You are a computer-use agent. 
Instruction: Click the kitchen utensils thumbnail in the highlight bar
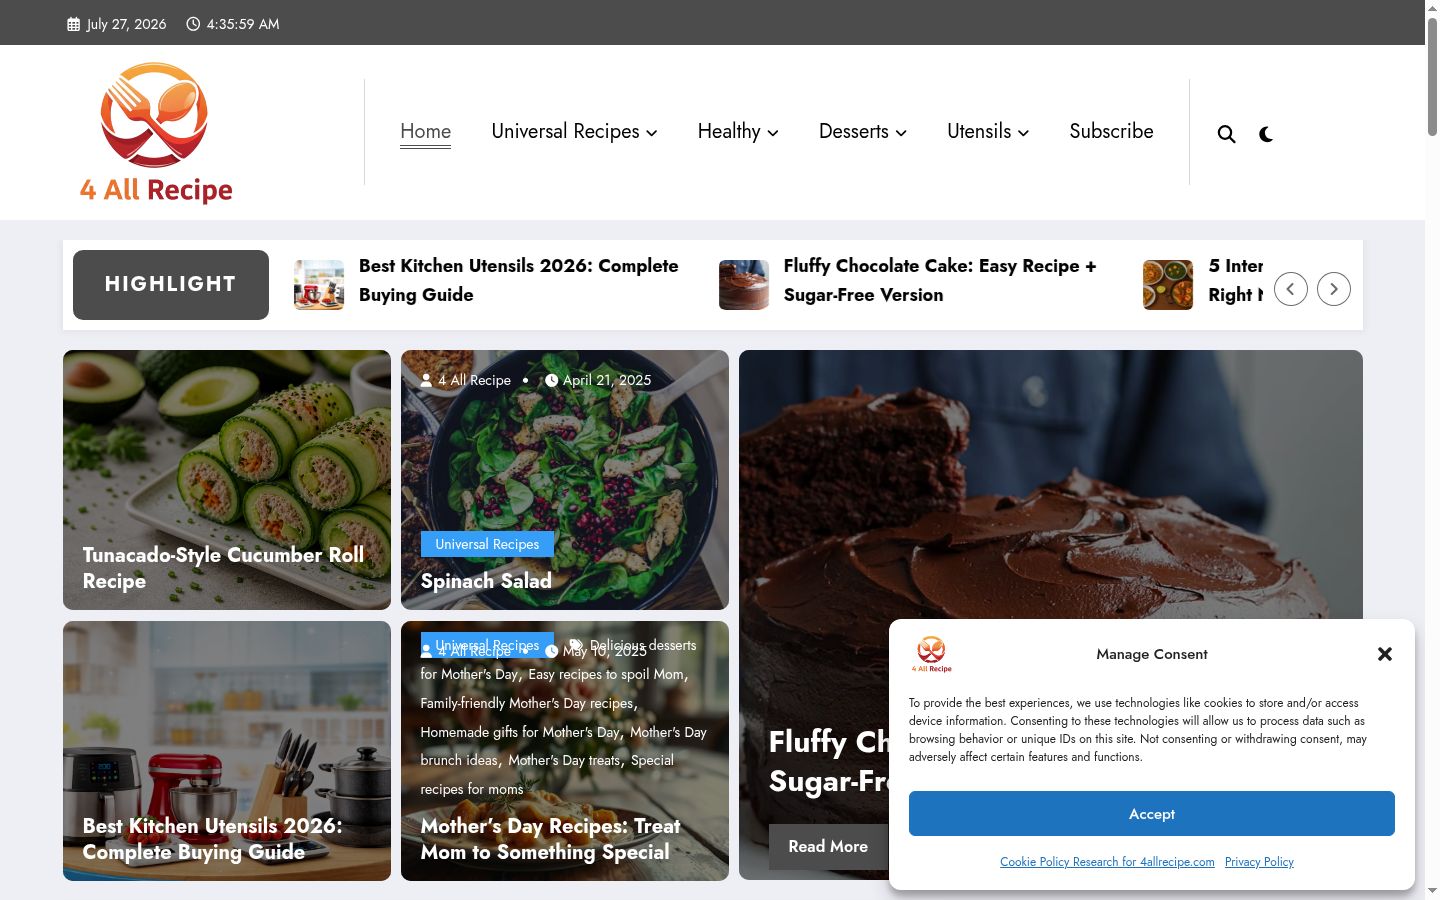(319, 285)
